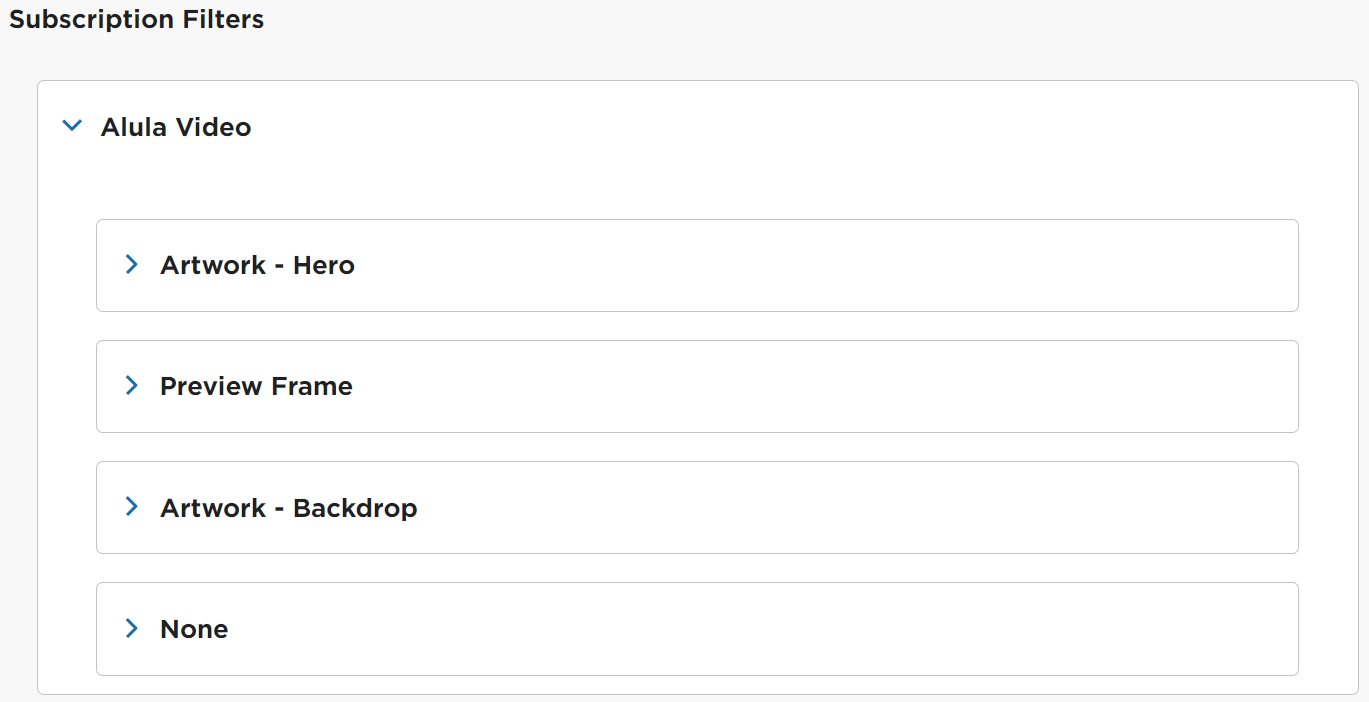Select the Artwork - Hero label text
Viewport: 1369px width, 702px height.
click(x=257, y=265)
